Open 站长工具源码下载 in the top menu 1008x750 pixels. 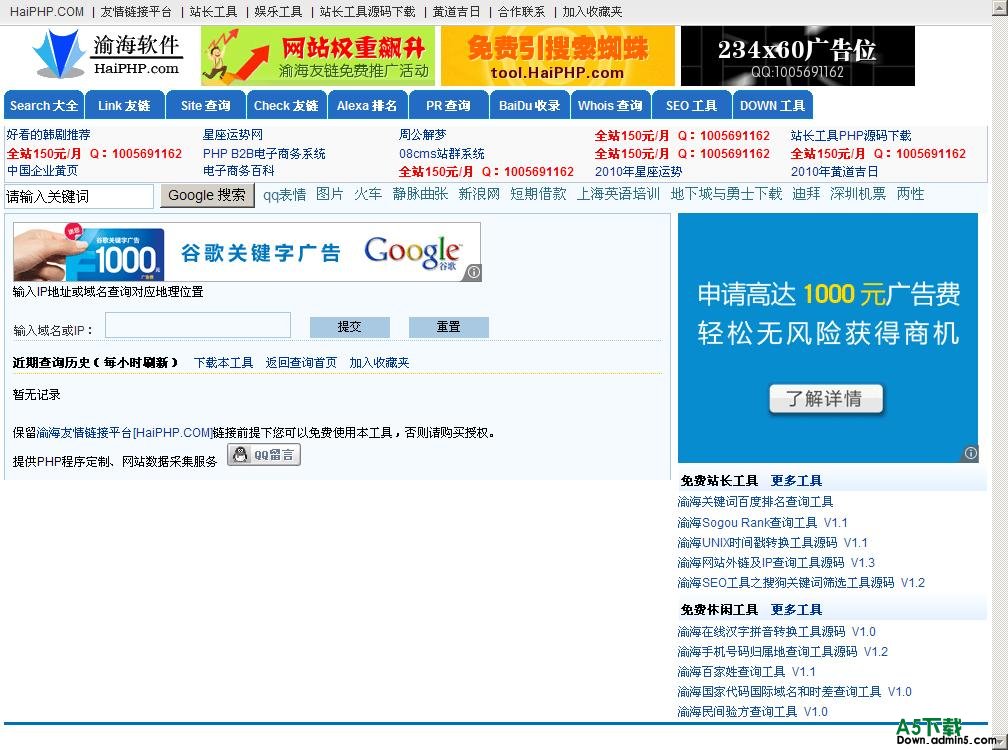coord(368,12)
